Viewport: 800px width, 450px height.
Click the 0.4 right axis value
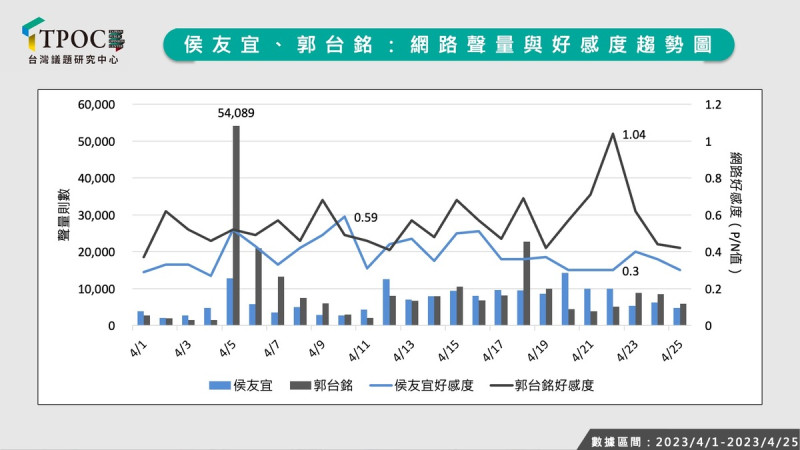(x=713, y=252)
